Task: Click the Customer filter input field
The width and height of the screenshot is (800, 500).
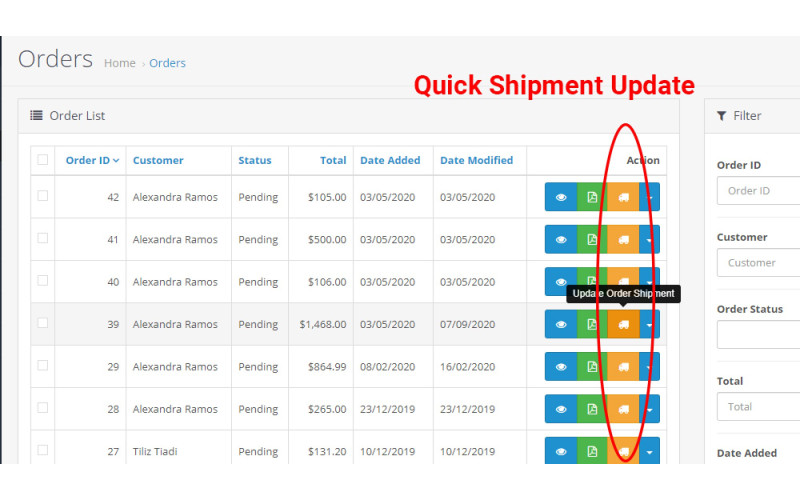Action: coord(760,263)
